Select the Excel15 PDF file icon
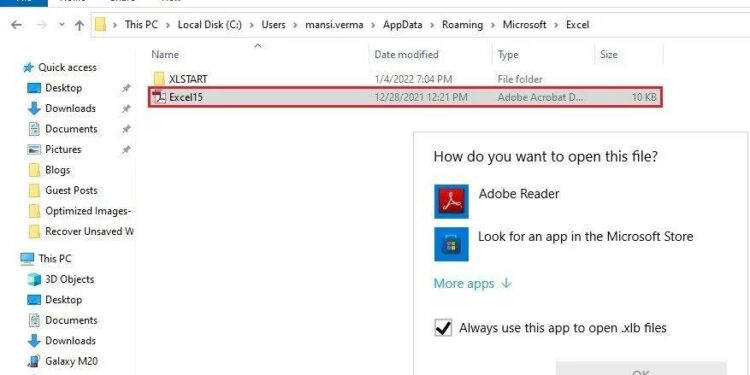The width and height of the screenshot is (750, 375). coord(159,97)
